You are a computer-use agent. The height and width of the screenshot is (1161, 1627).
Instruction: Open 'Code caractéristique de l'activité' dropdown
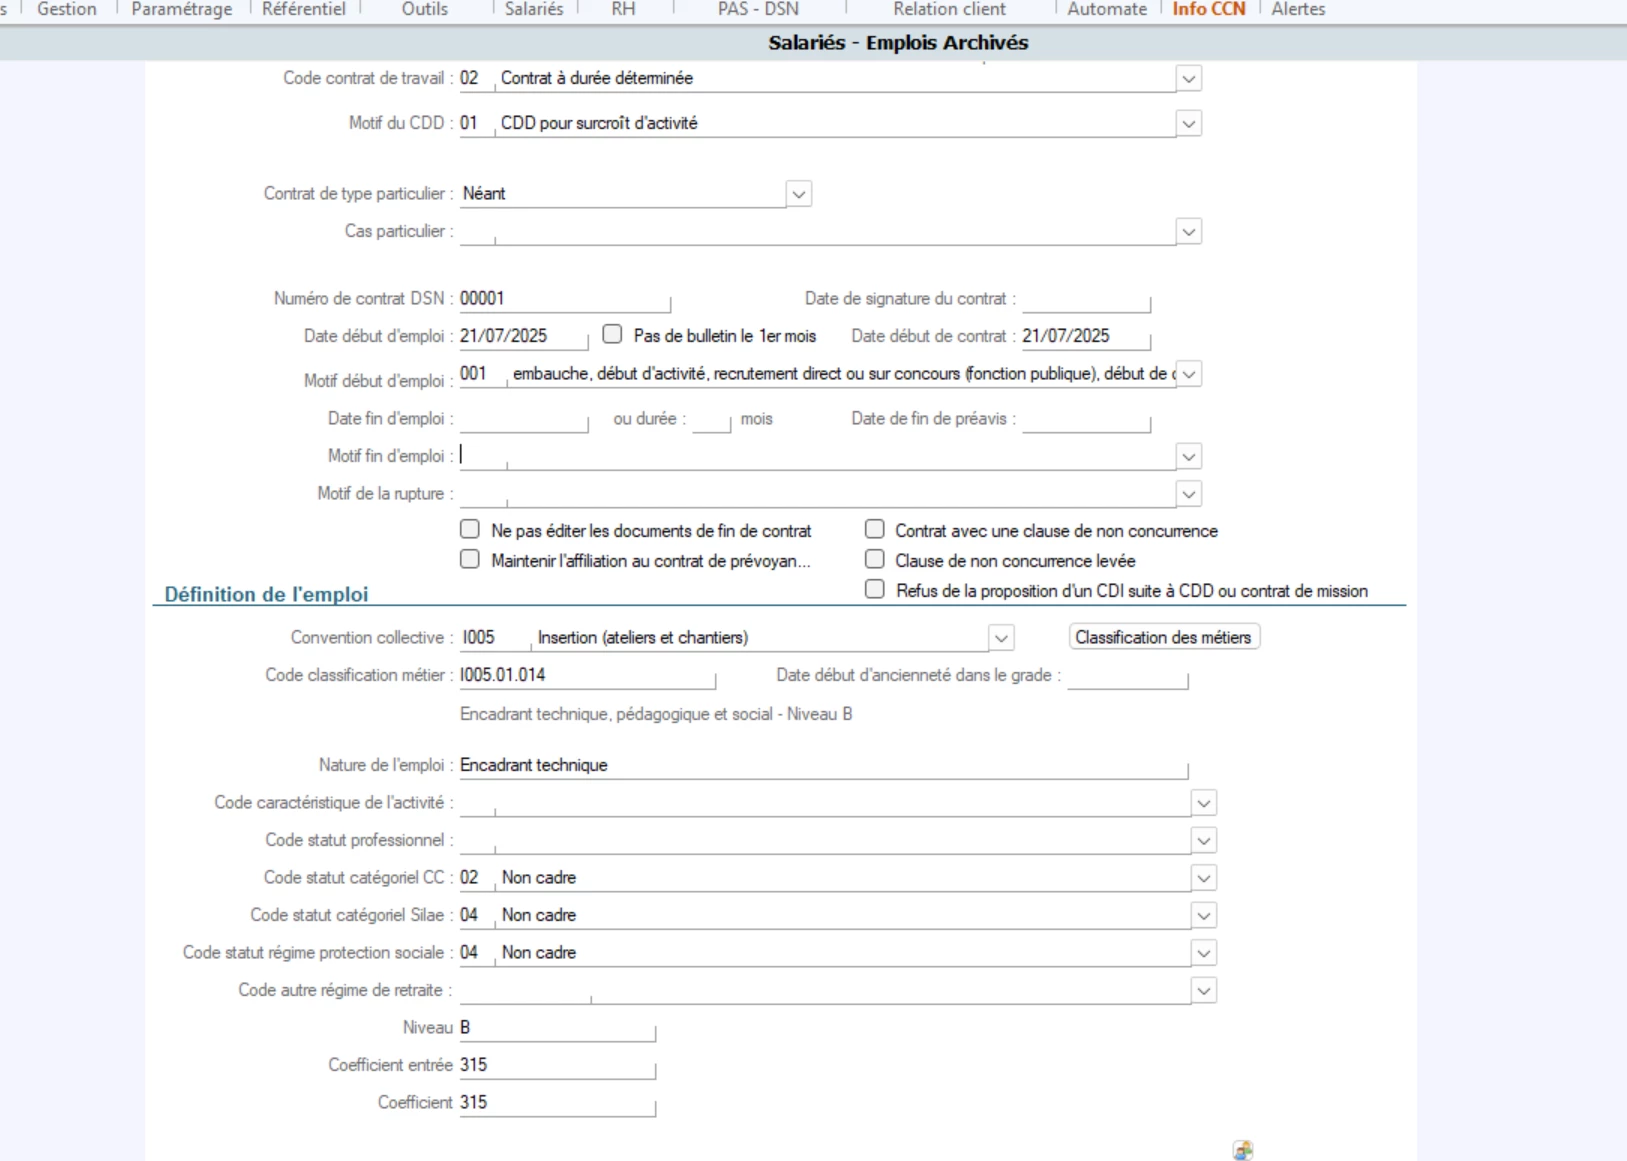point(1204,803)
